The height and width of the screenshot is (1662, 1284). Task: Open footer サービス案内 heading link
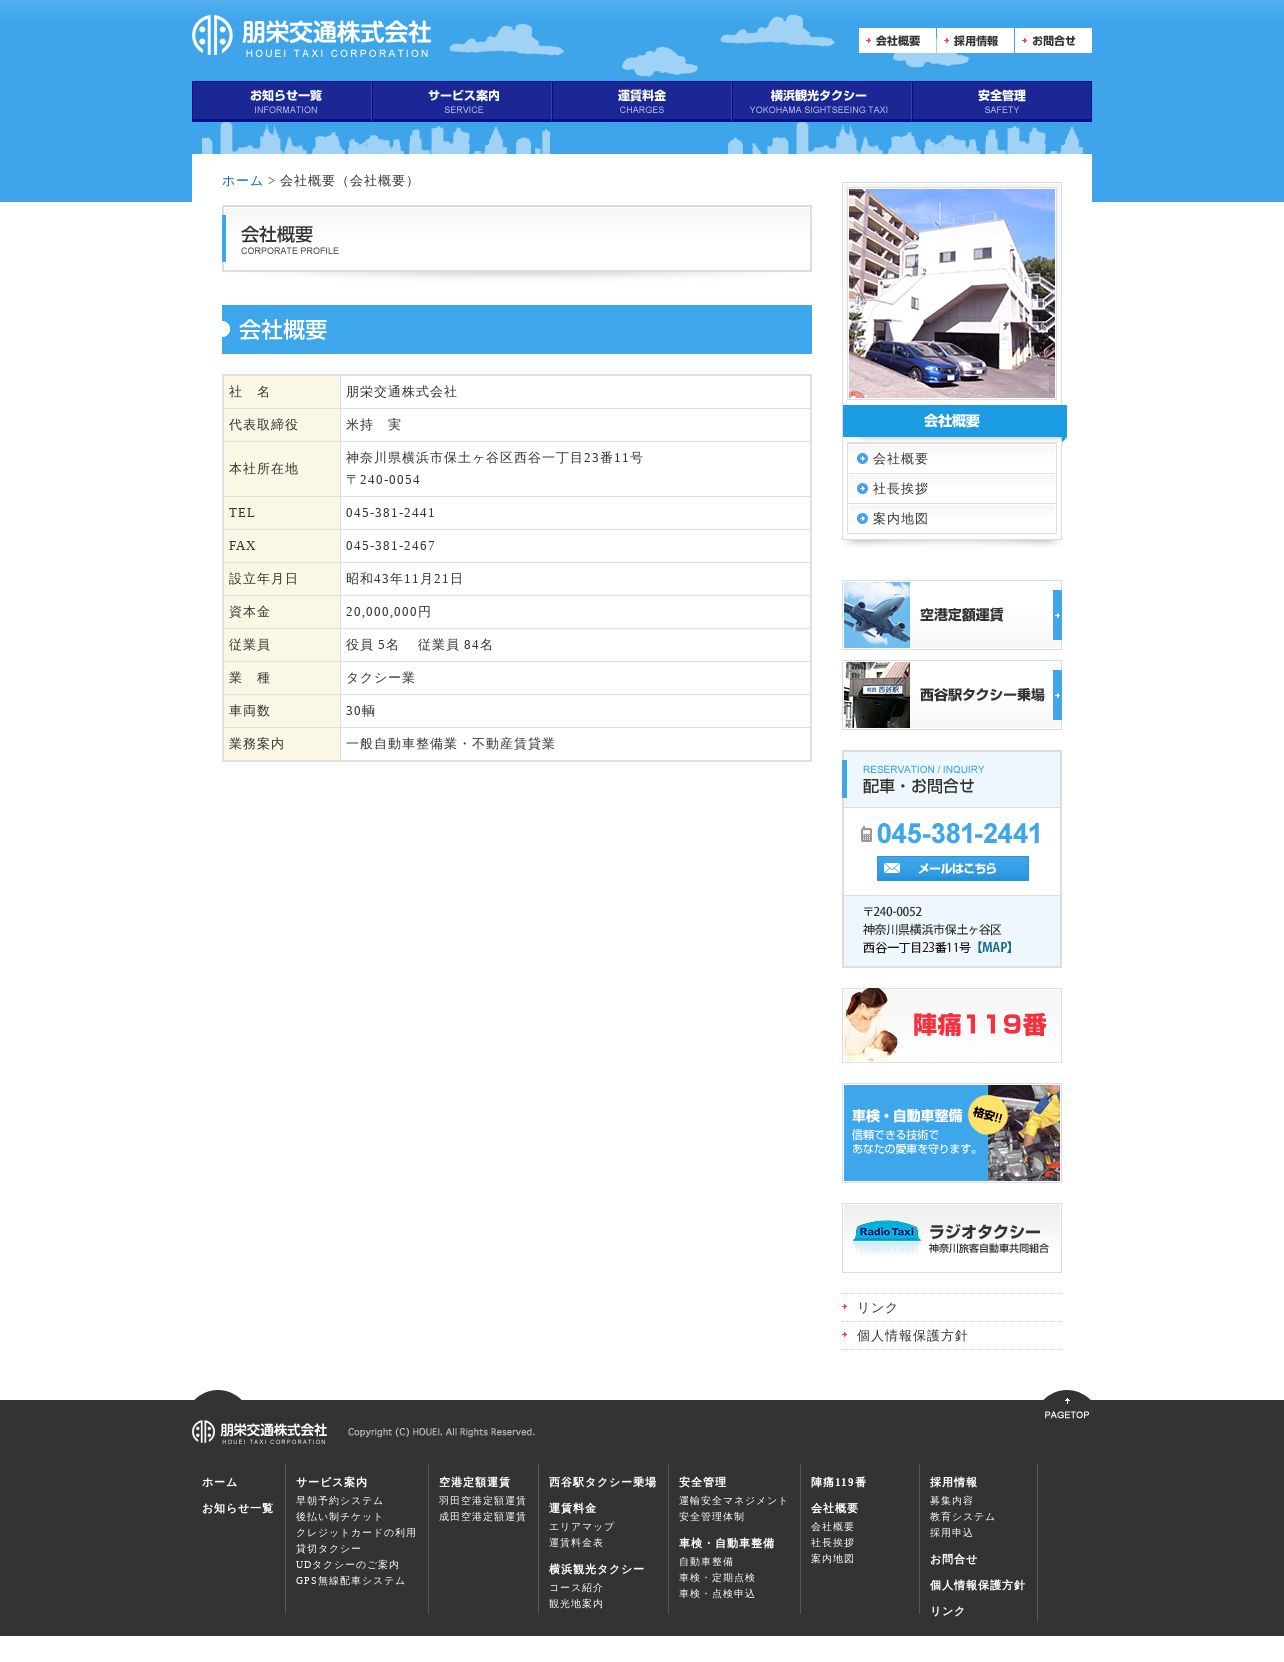pyautogui.click(x=332, y=1482)
